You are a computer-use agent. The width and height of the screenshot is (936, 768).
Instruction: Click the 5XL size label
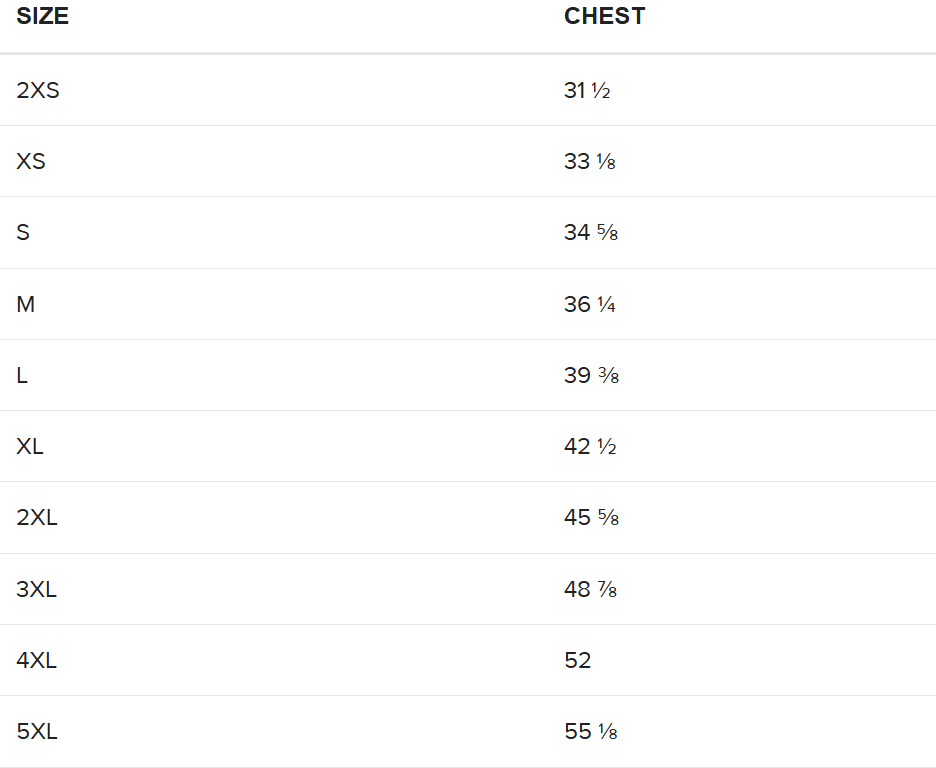click(x=37, y=732)
